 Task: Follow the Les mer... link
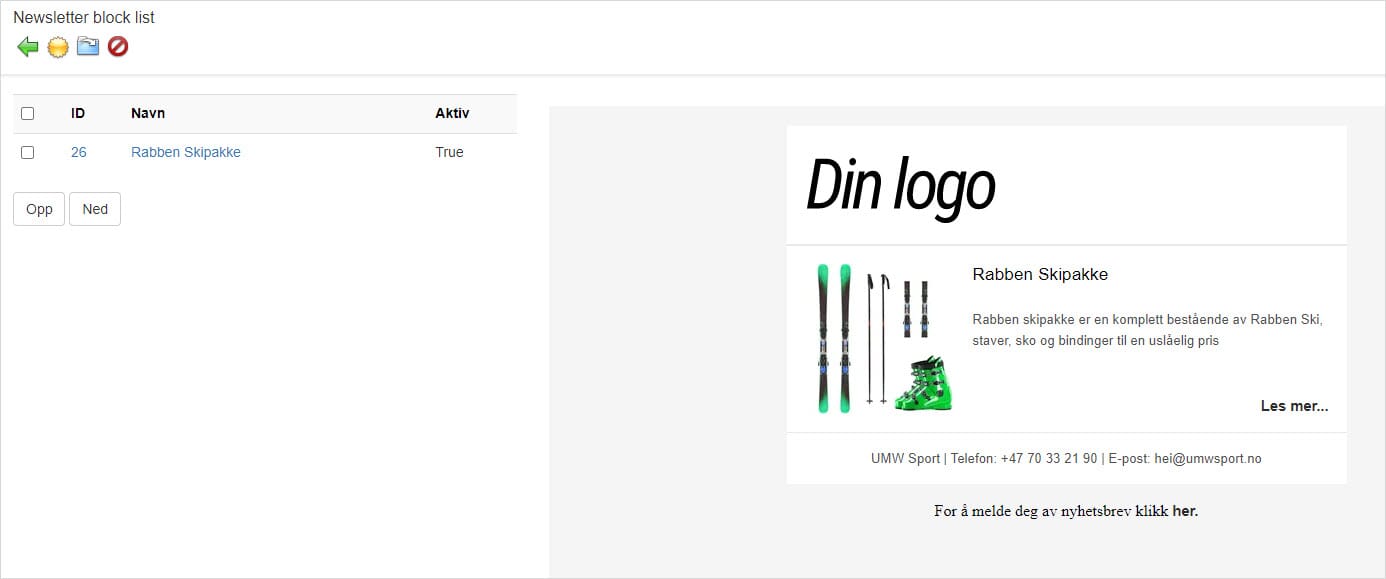coord(1294,406)
